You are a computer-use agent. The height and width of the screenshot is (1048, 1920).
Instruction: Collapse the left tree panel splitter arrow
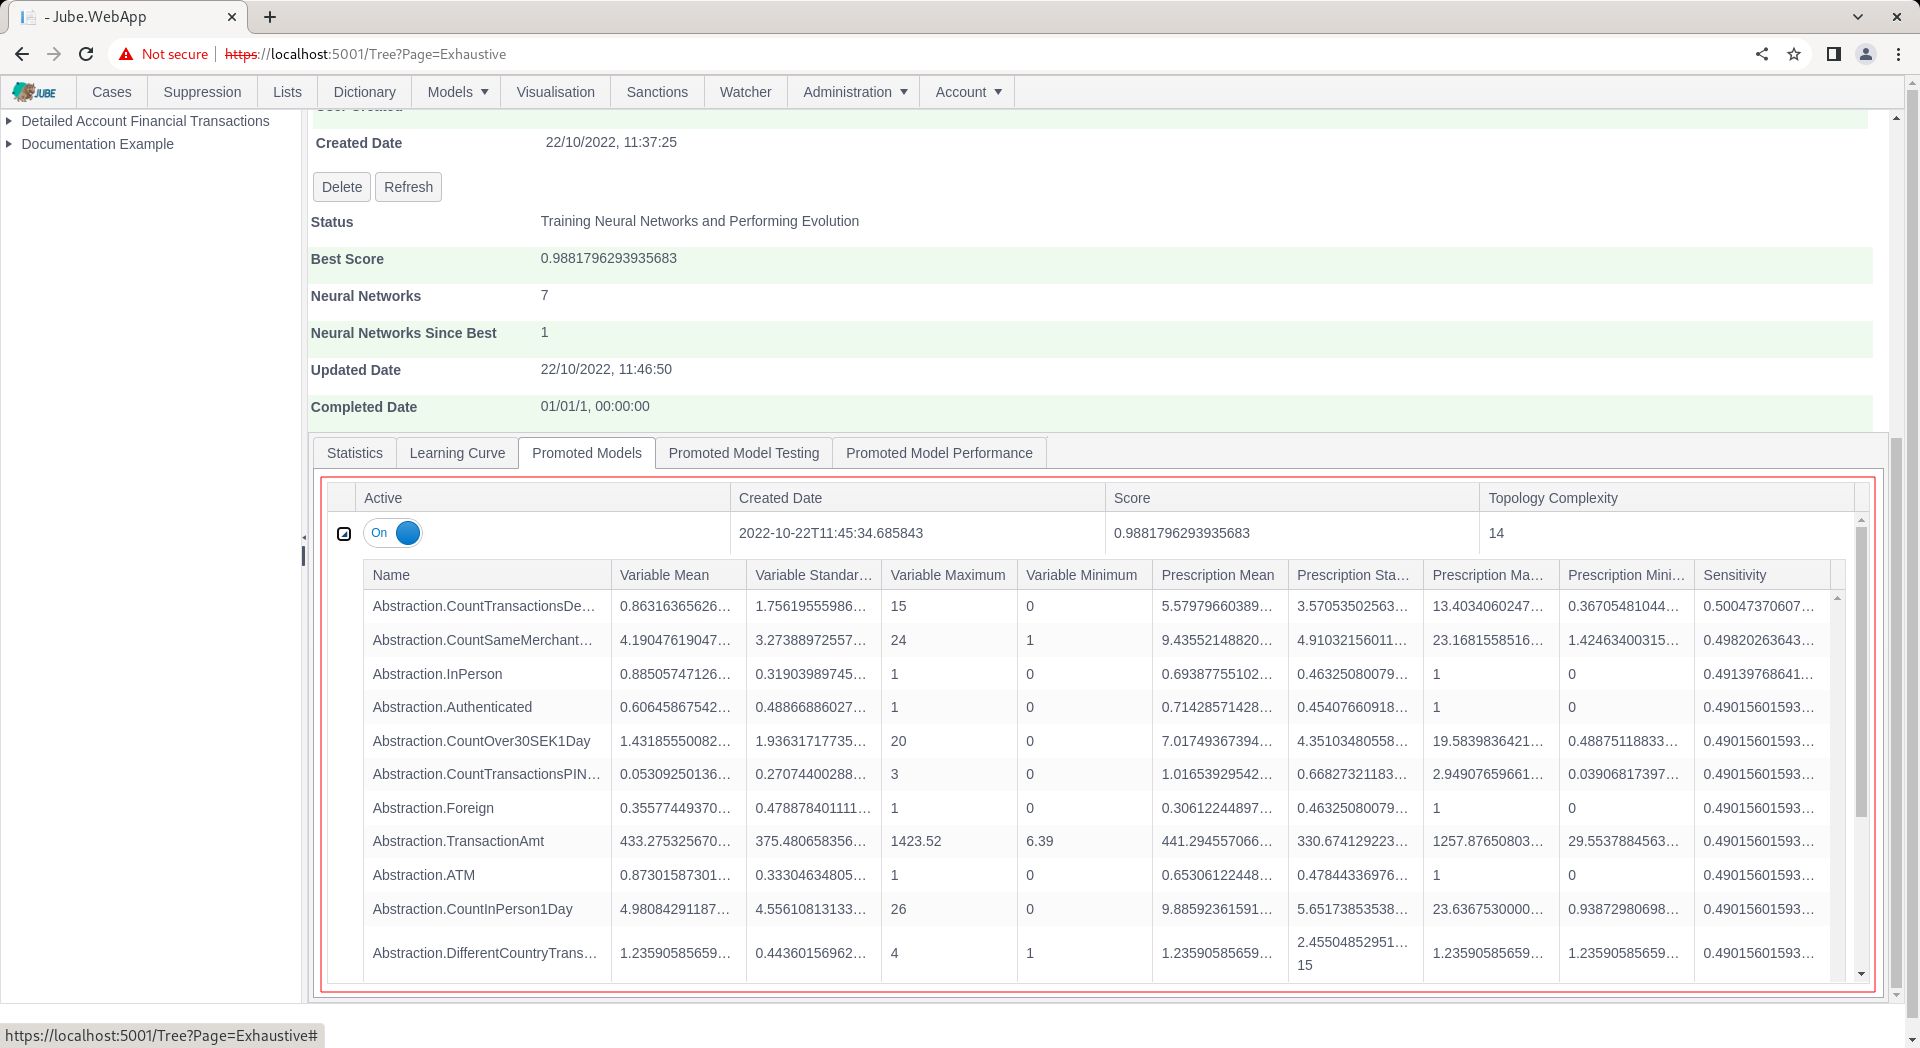click(304, 538)
